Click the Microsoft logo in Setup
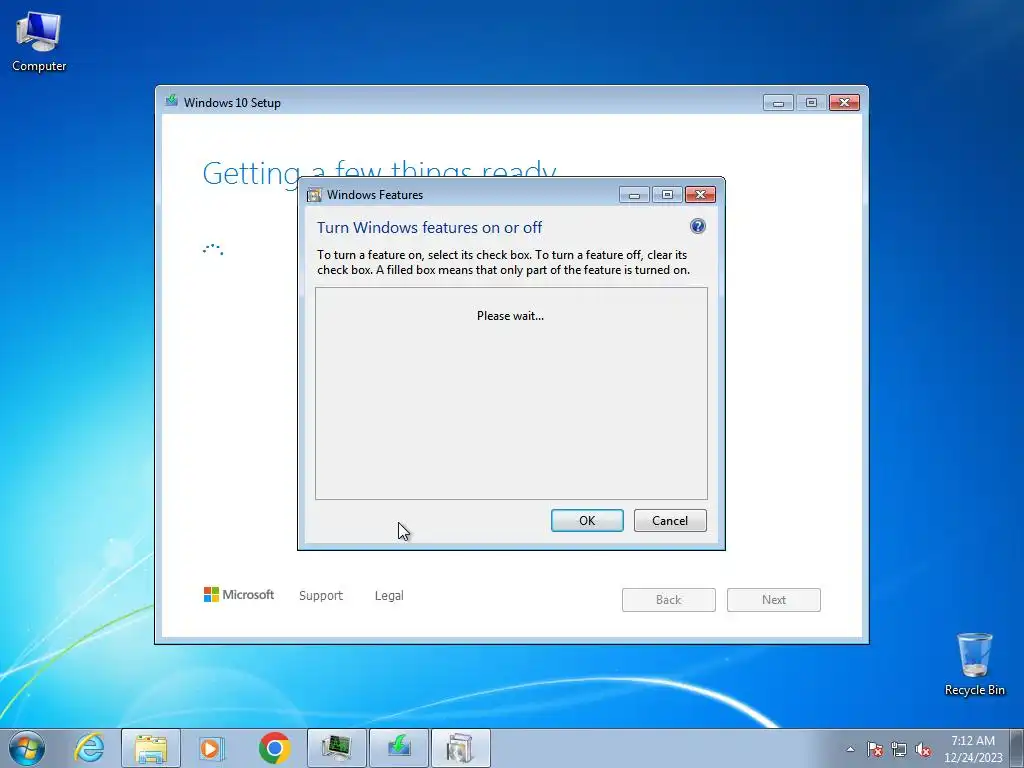This screenshot has height=768, width=1024. [x=239, y=594]
